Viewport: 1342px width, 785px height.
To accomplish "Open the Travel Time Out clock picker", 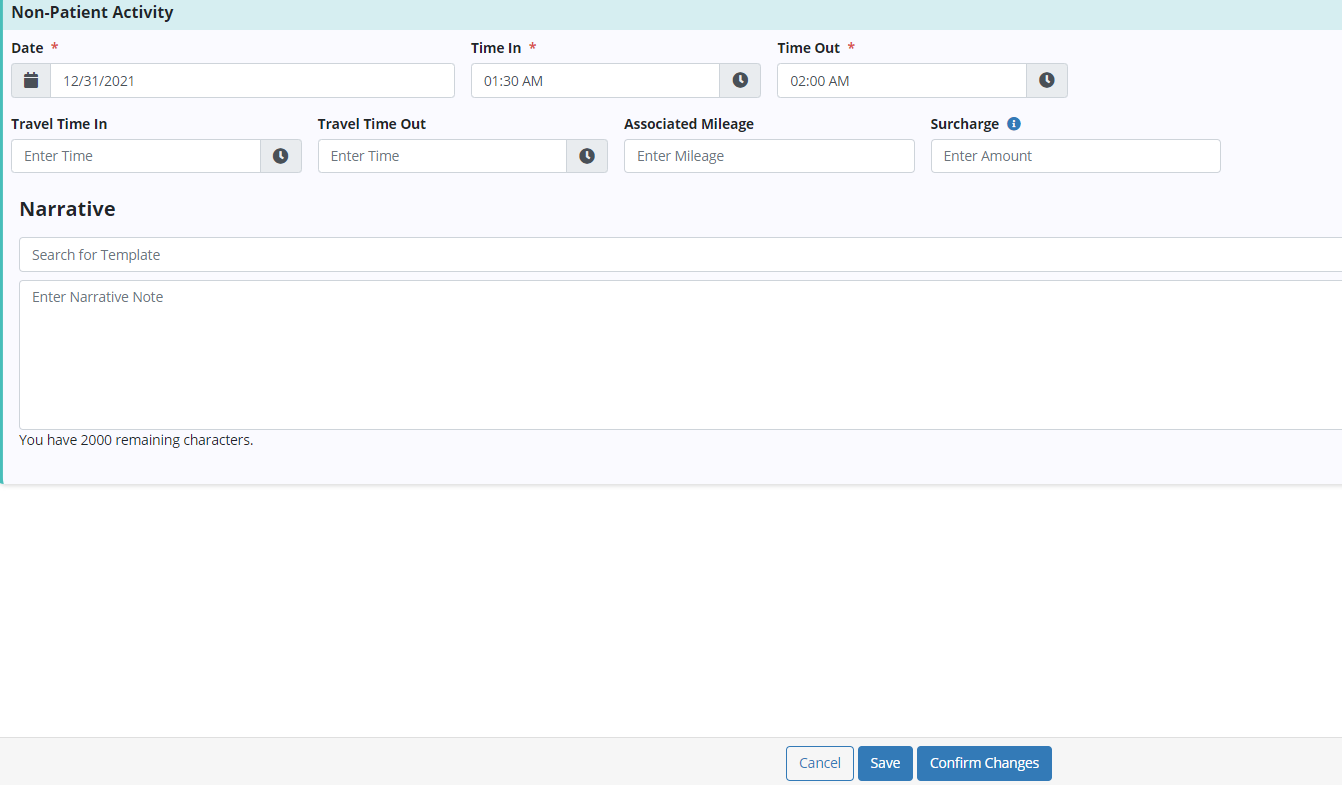I will (587, 156).
